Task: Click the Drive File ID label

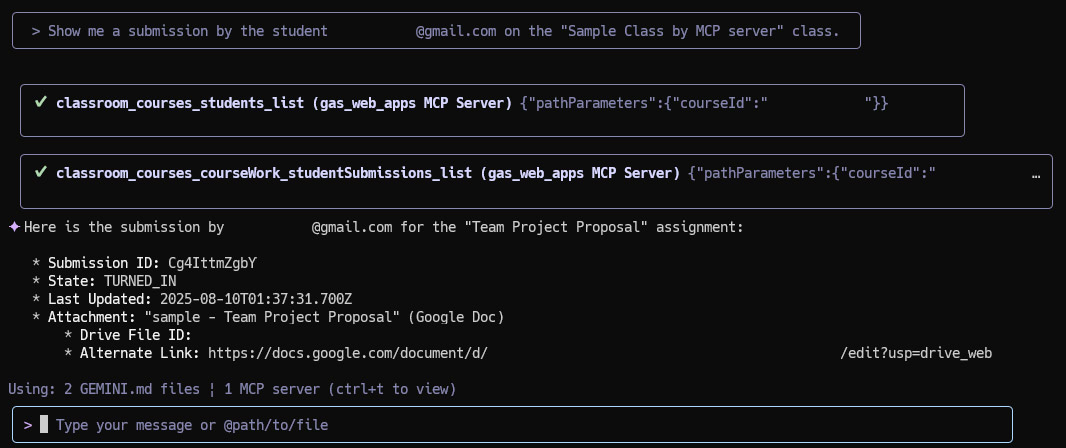Action: pos(136,336)
